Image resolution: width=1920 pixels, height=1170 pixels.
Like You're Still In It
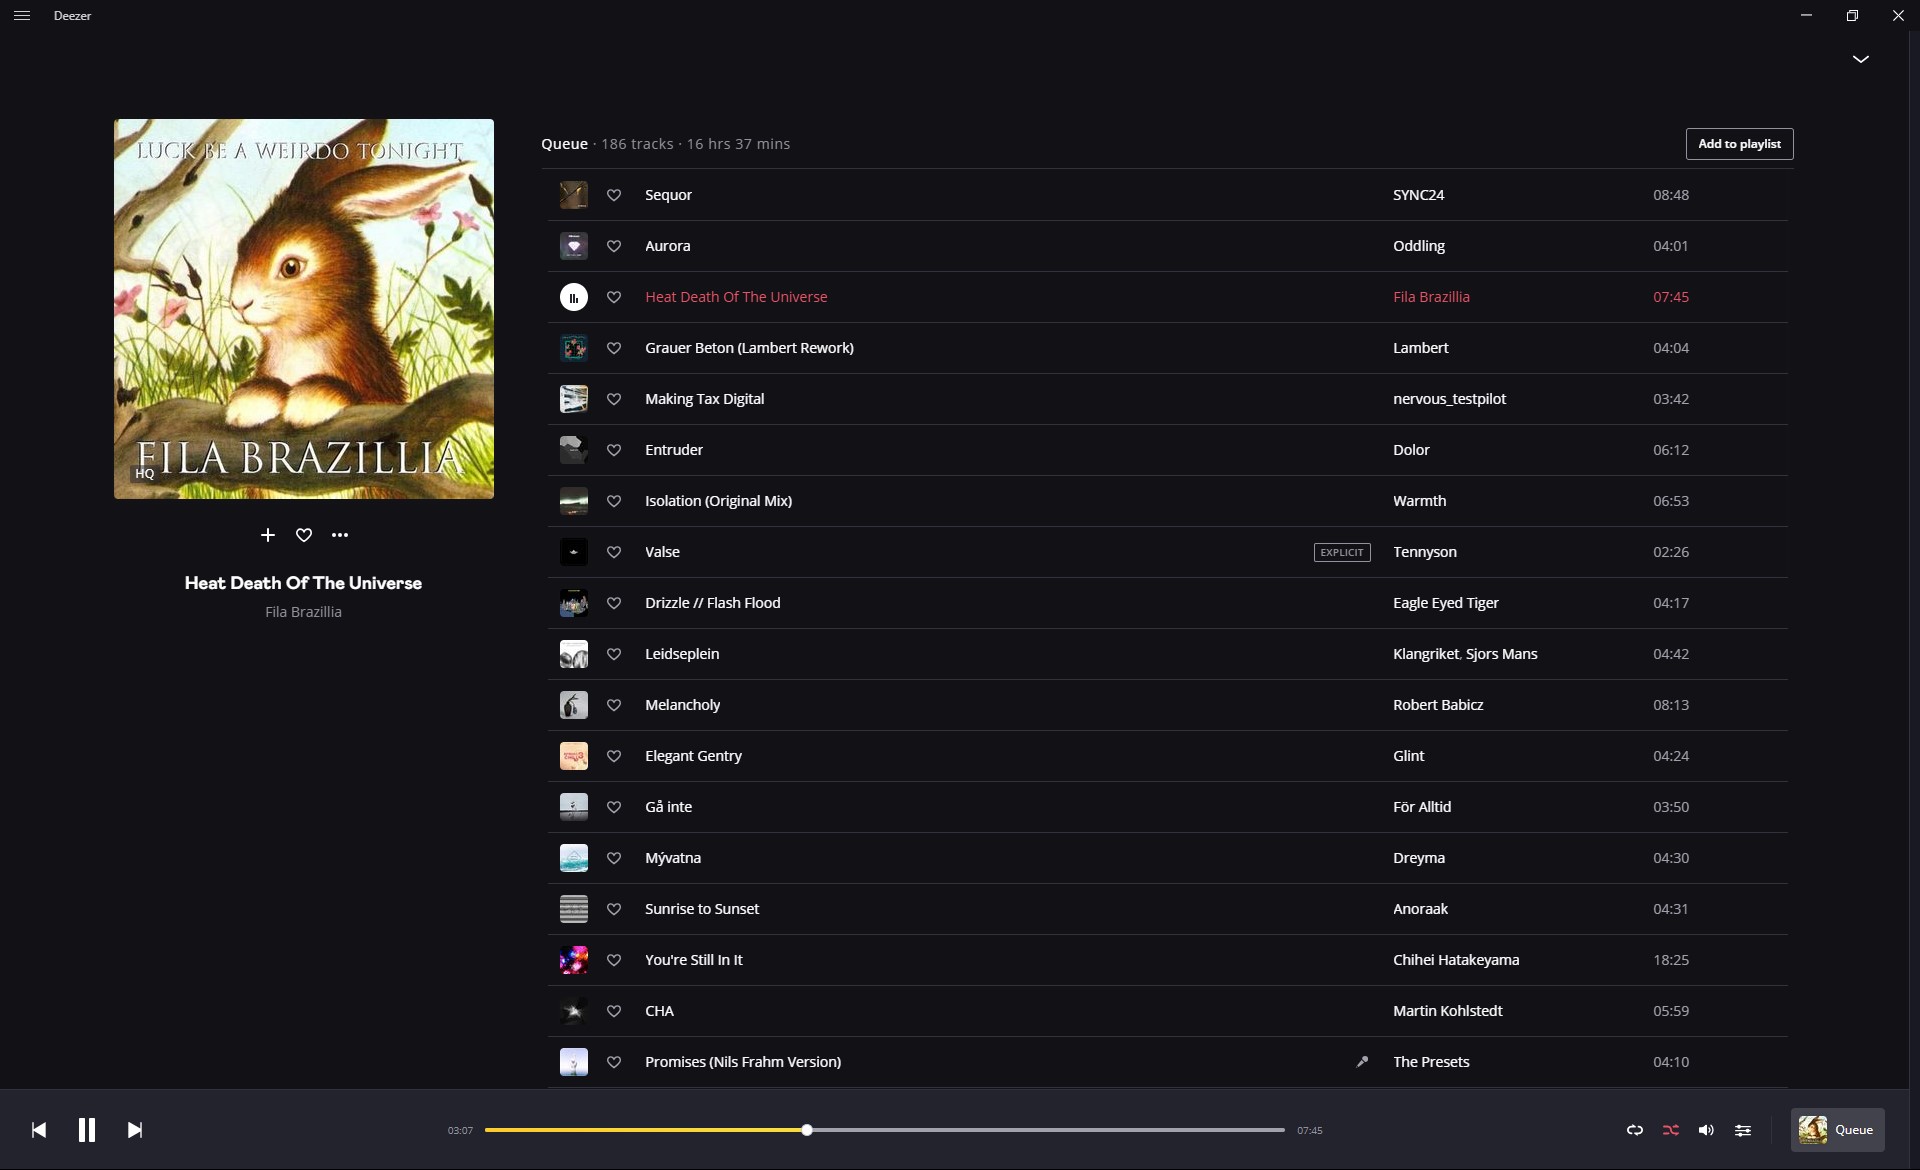[614, 960]
